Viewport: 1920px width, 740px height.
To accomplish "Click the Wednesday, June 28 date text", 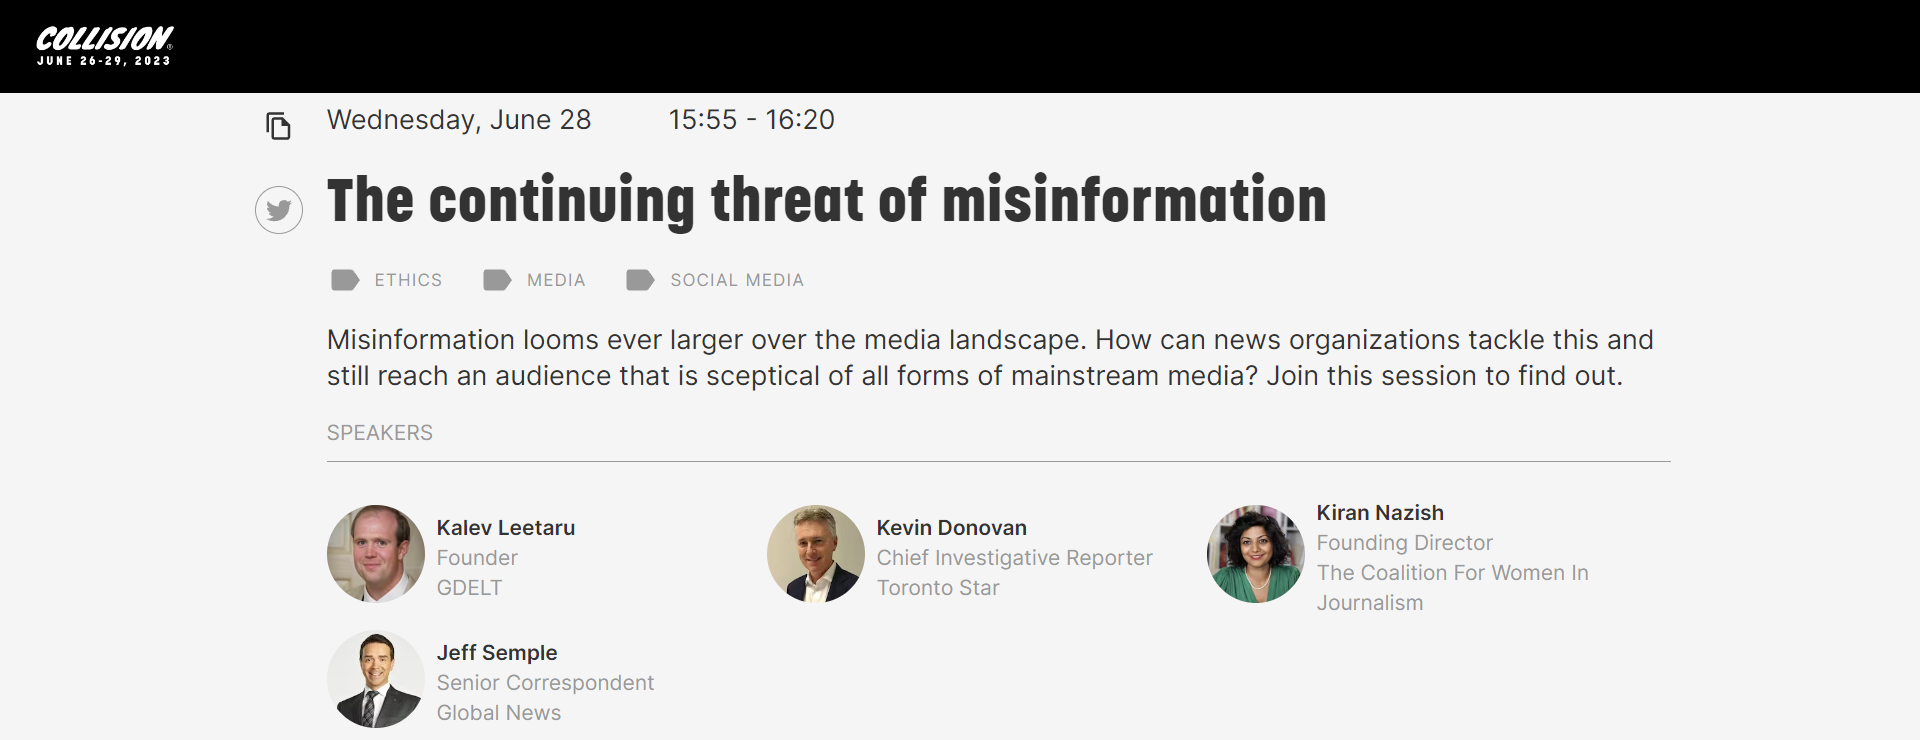I will point(459,120).
